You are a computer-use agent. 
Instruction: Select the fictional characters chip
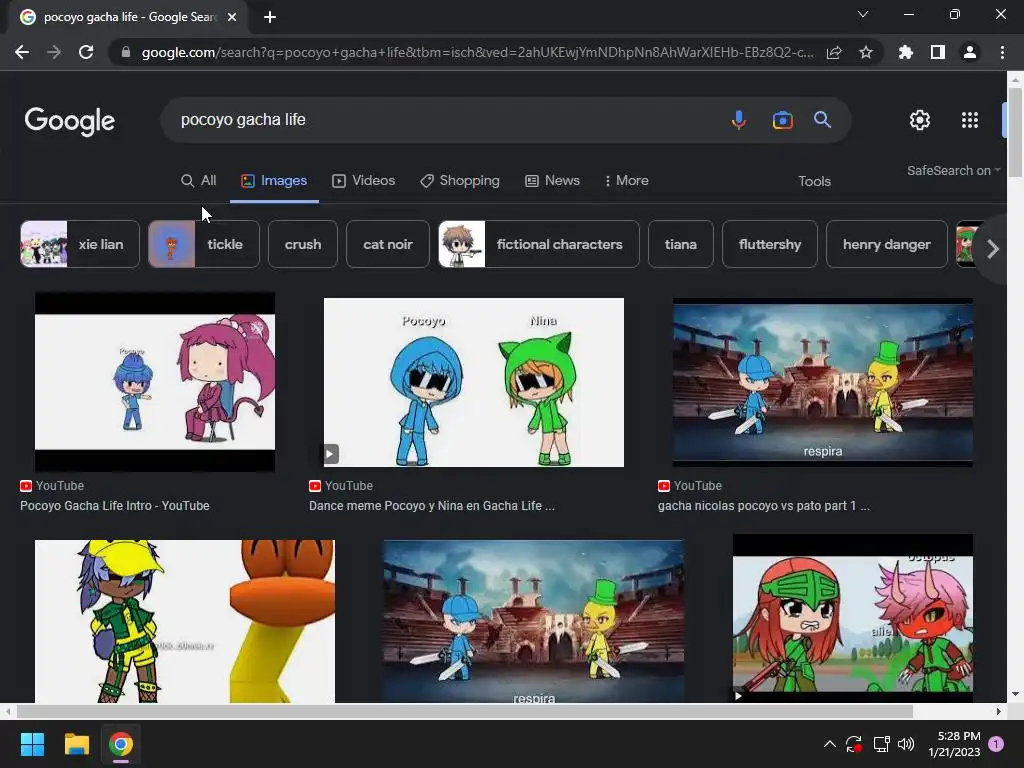[x=539, y=244]
